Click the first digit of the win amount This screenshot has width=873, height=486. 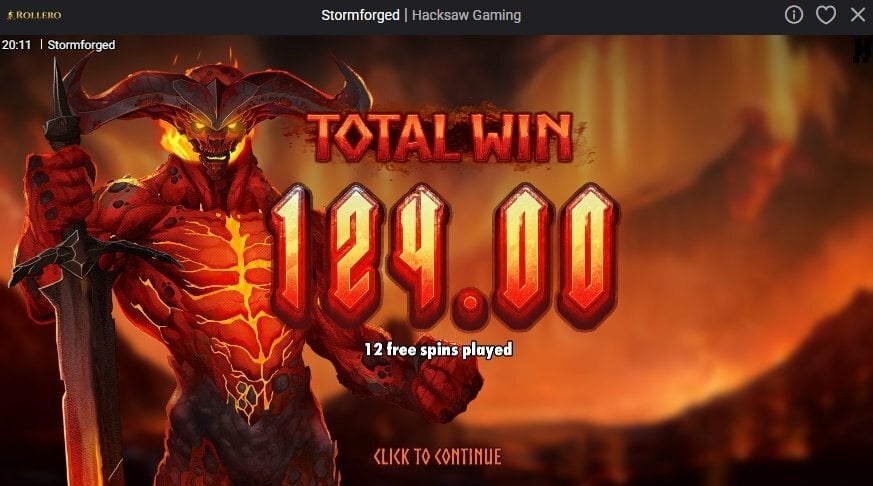click(291, 255)
